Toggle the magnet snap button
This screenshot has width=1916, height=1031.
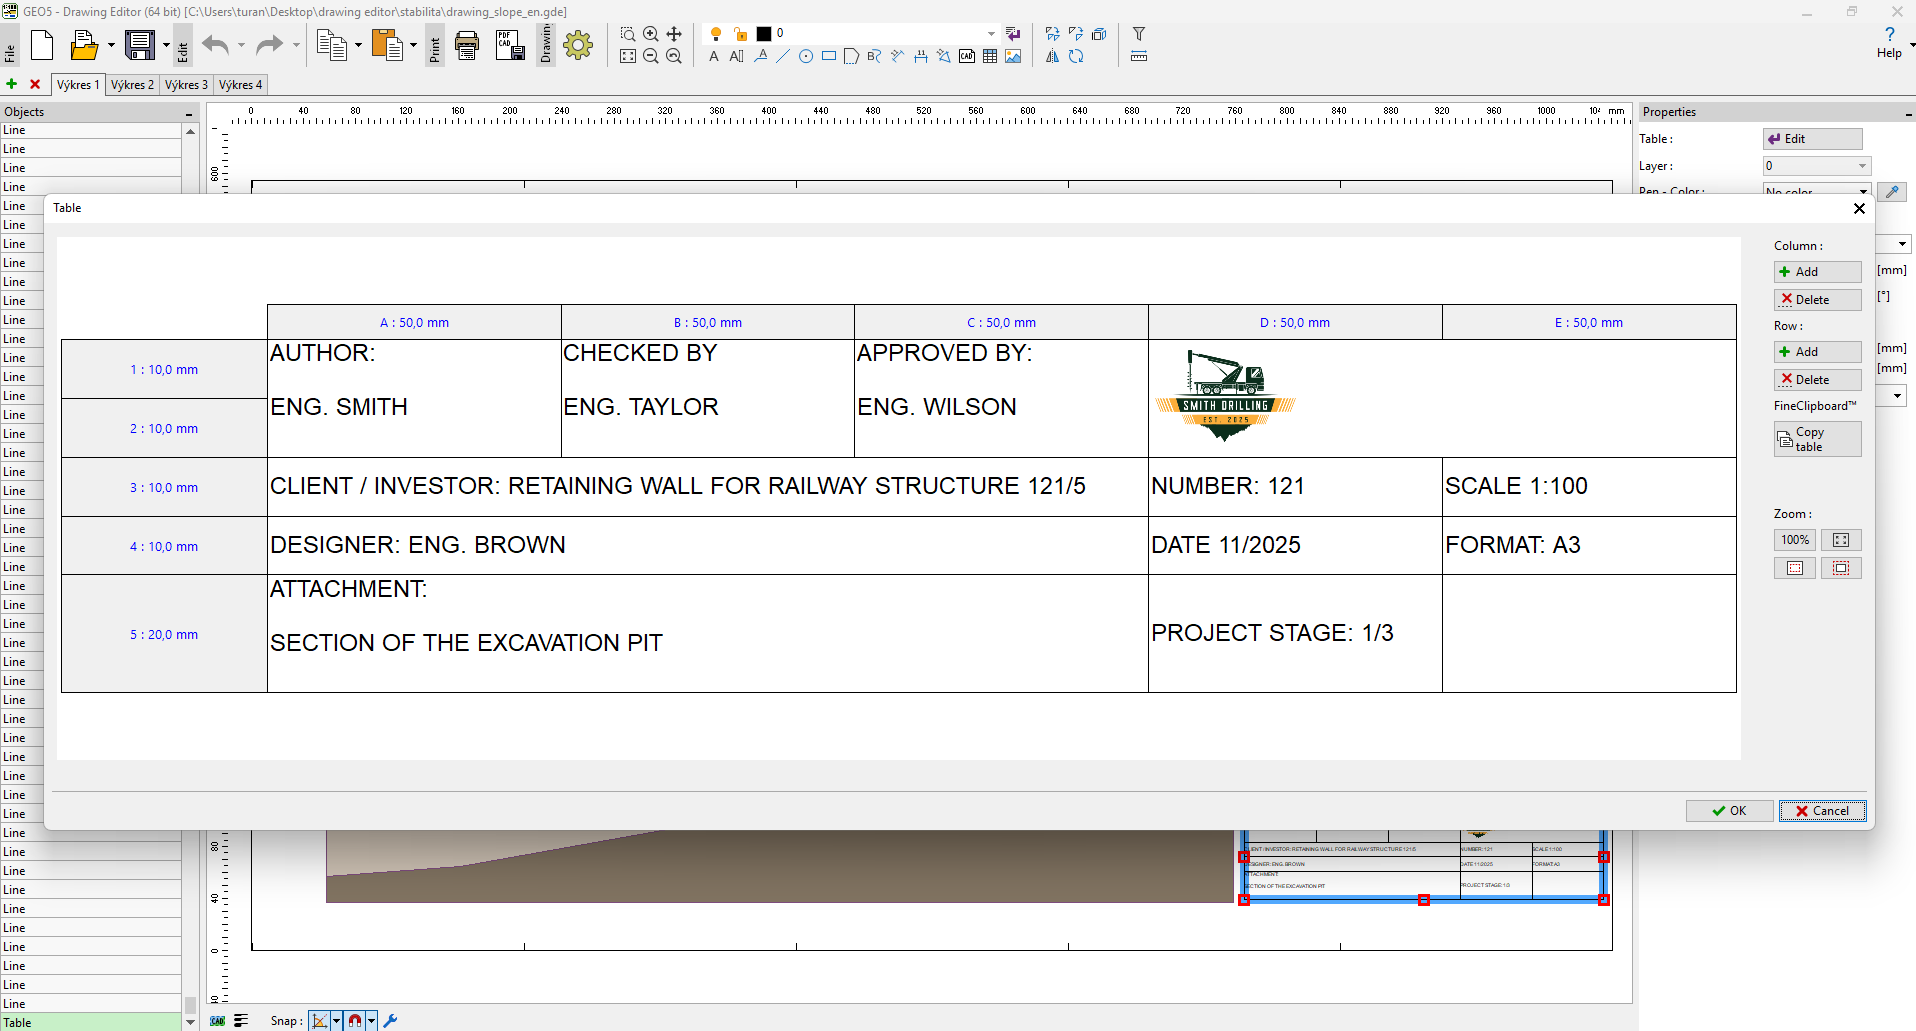tap(355, 1021)
